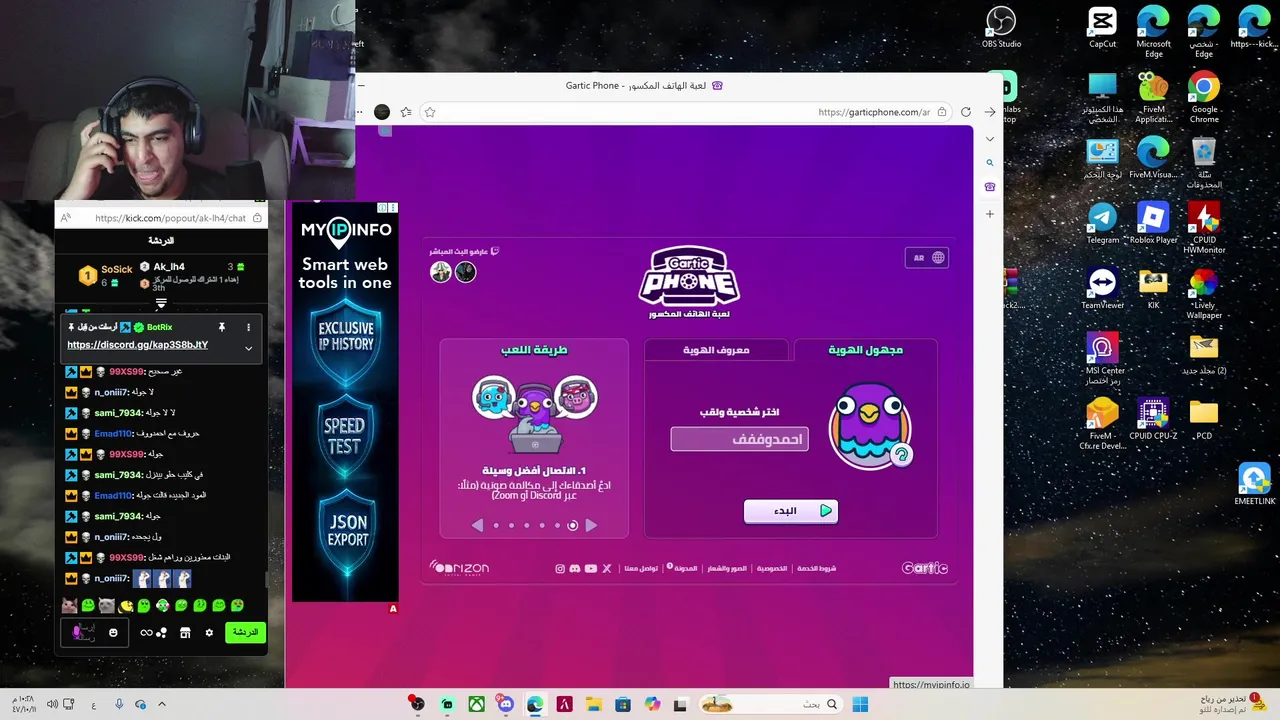
Task: Click the nickname input field احمدوففف
Action: [x=740, y=439]
